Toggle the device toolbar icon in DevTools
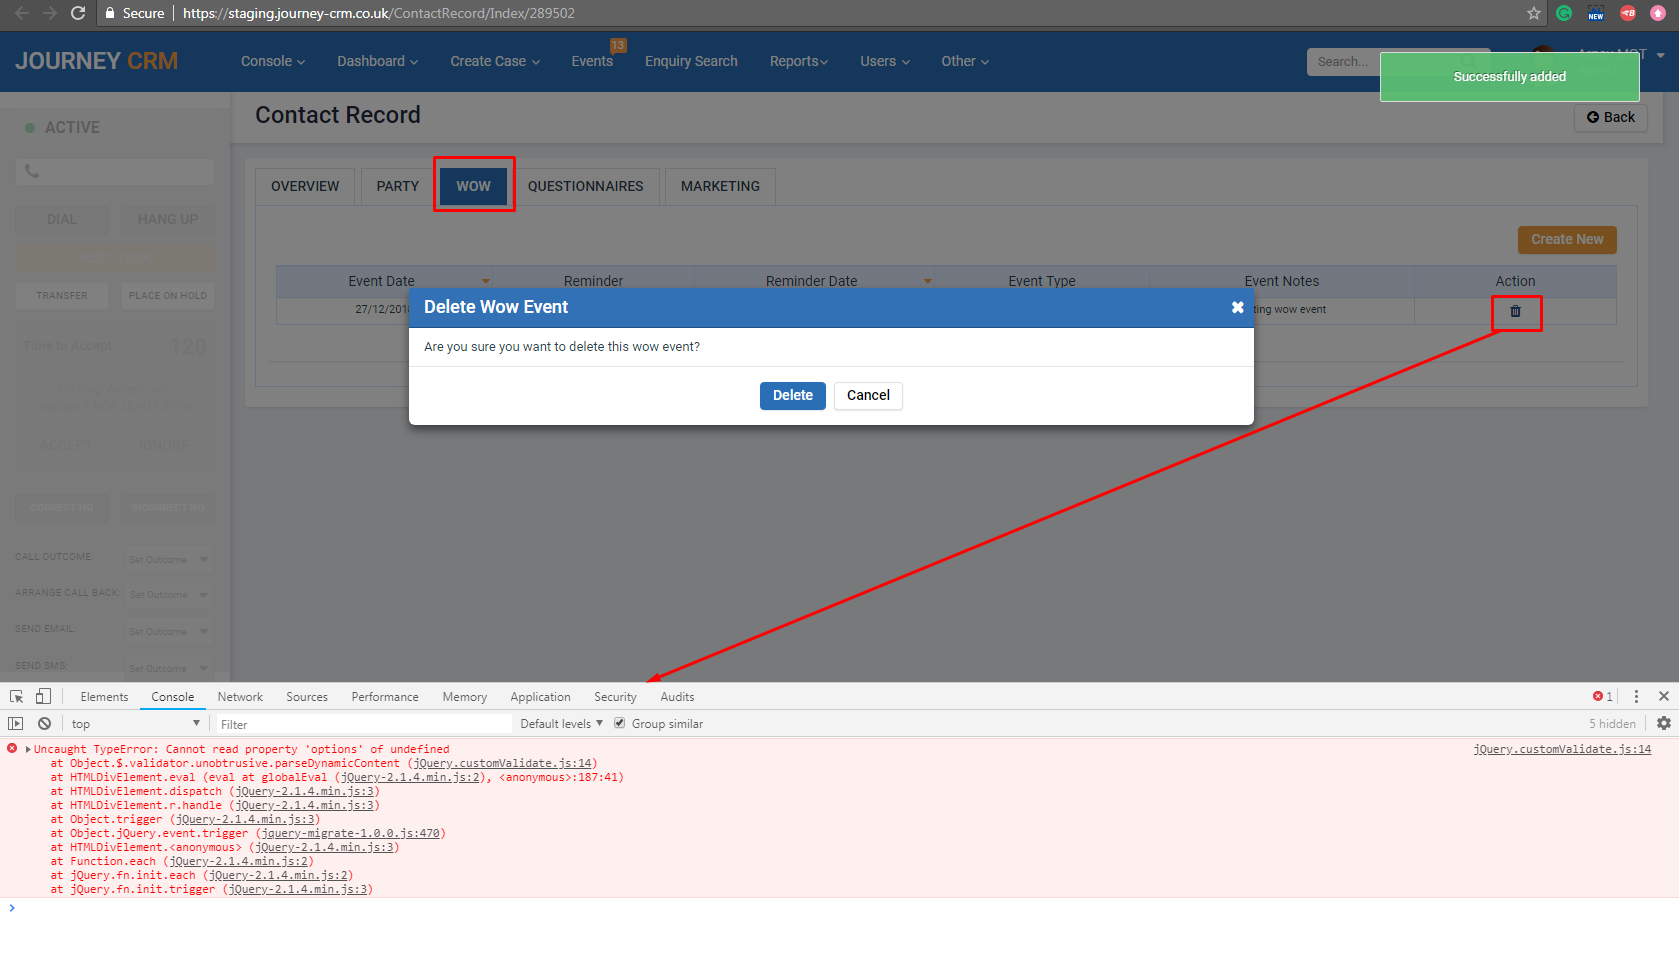This screenshot has width=1679, height=964. [43, 696]
